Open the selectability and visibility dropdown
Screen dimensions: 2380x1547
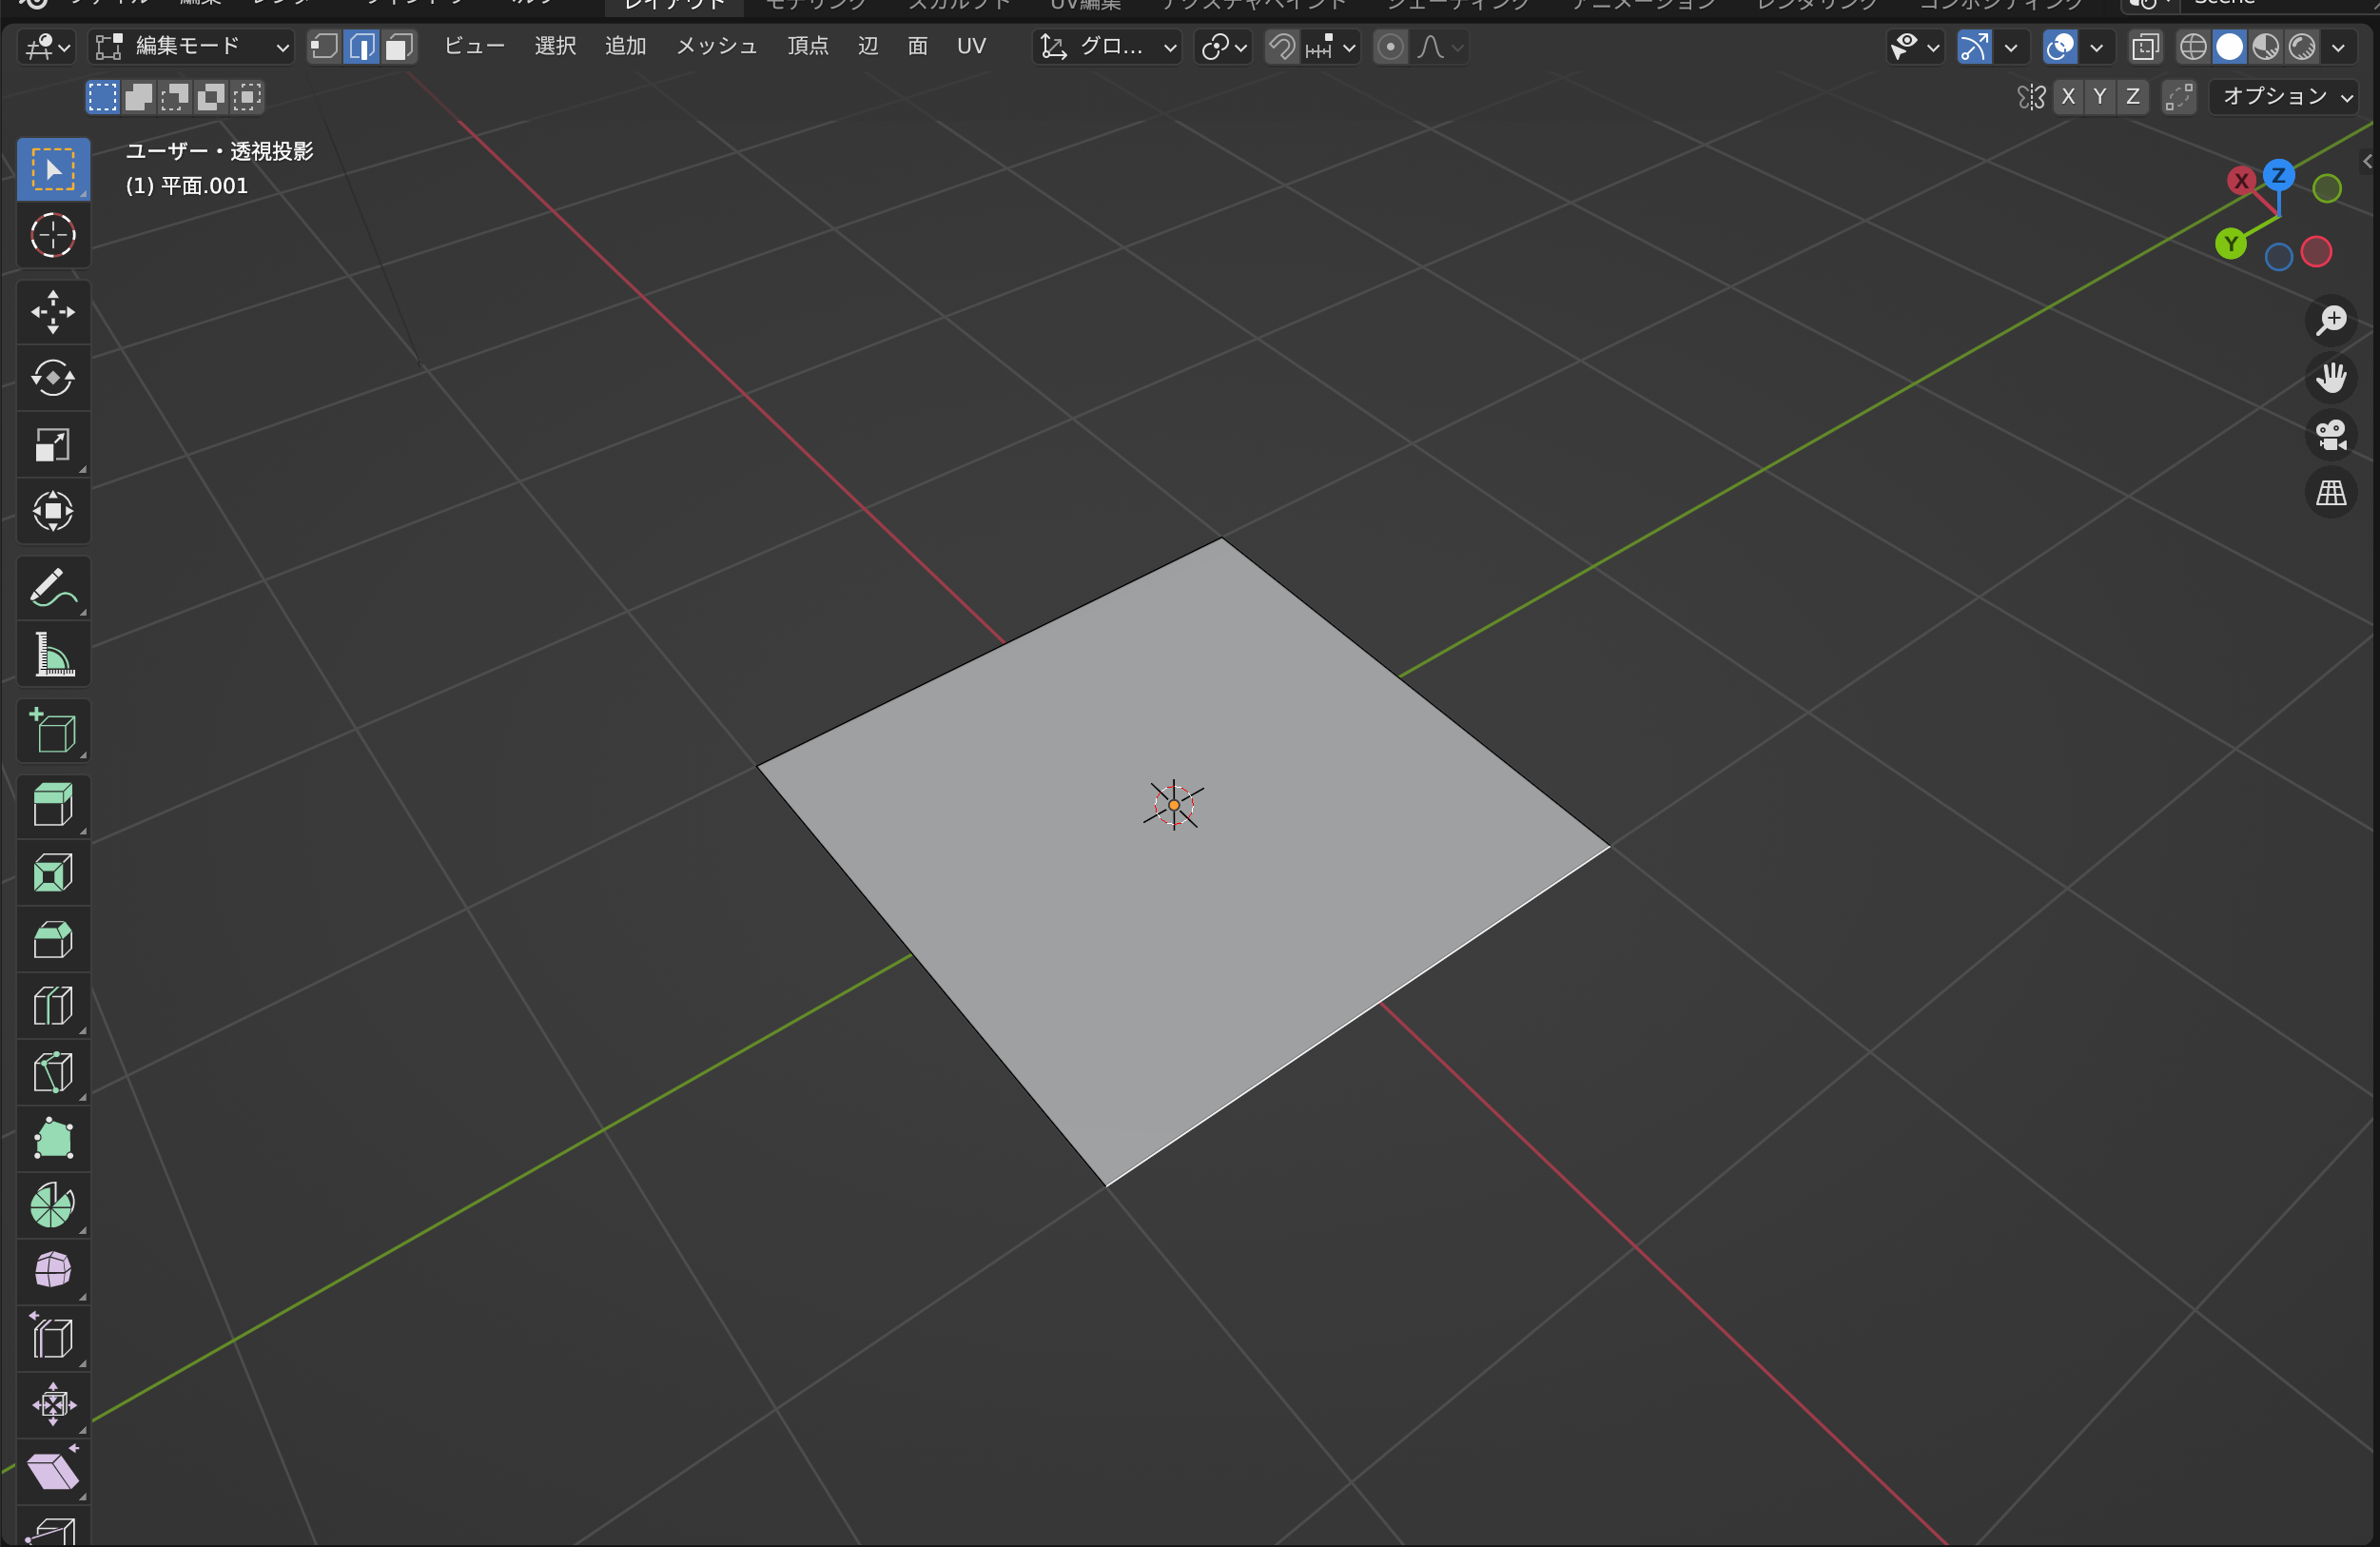1914,46
